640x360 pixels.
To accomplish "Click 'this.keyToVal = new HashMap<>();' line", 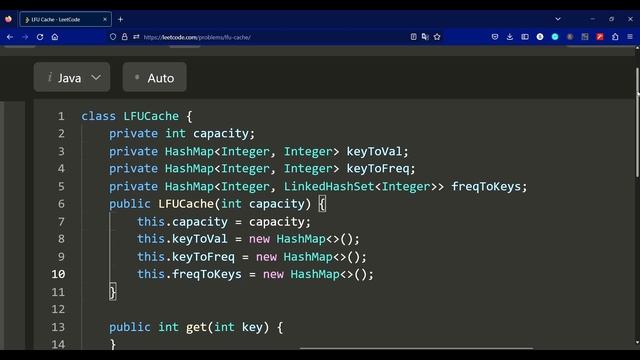I will (248, 239).
